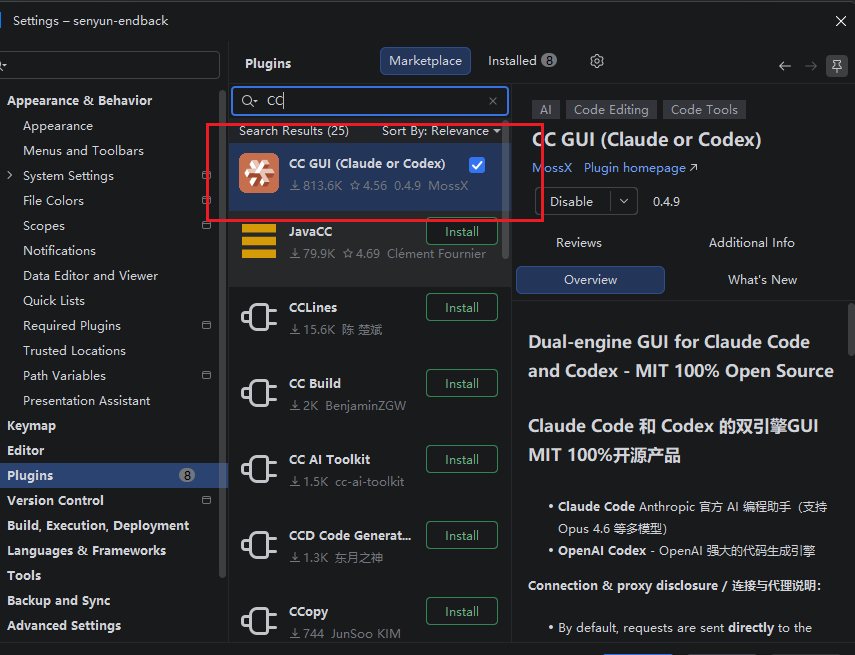Click the CCD Code Generator plug icon

(259, 545)
